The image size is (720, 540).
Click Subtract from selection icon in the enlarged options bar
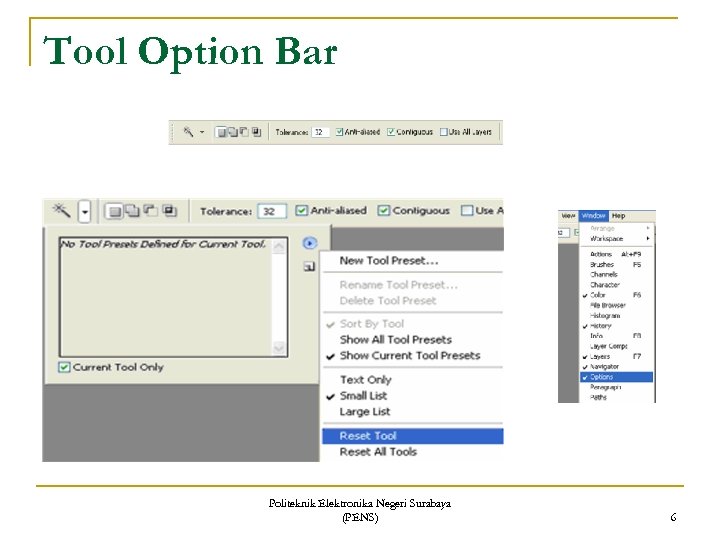tap(151, 211)
